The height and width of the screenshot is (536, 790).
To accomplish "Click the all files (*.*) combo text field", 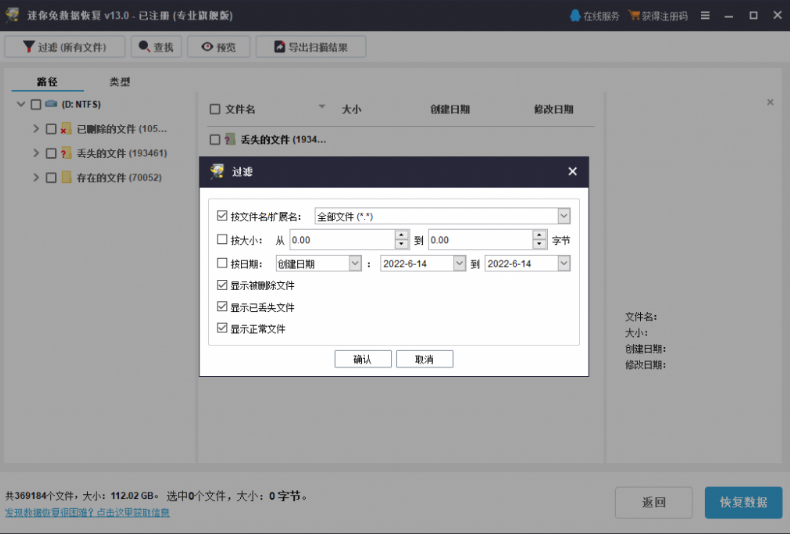I will pos(436,216).
